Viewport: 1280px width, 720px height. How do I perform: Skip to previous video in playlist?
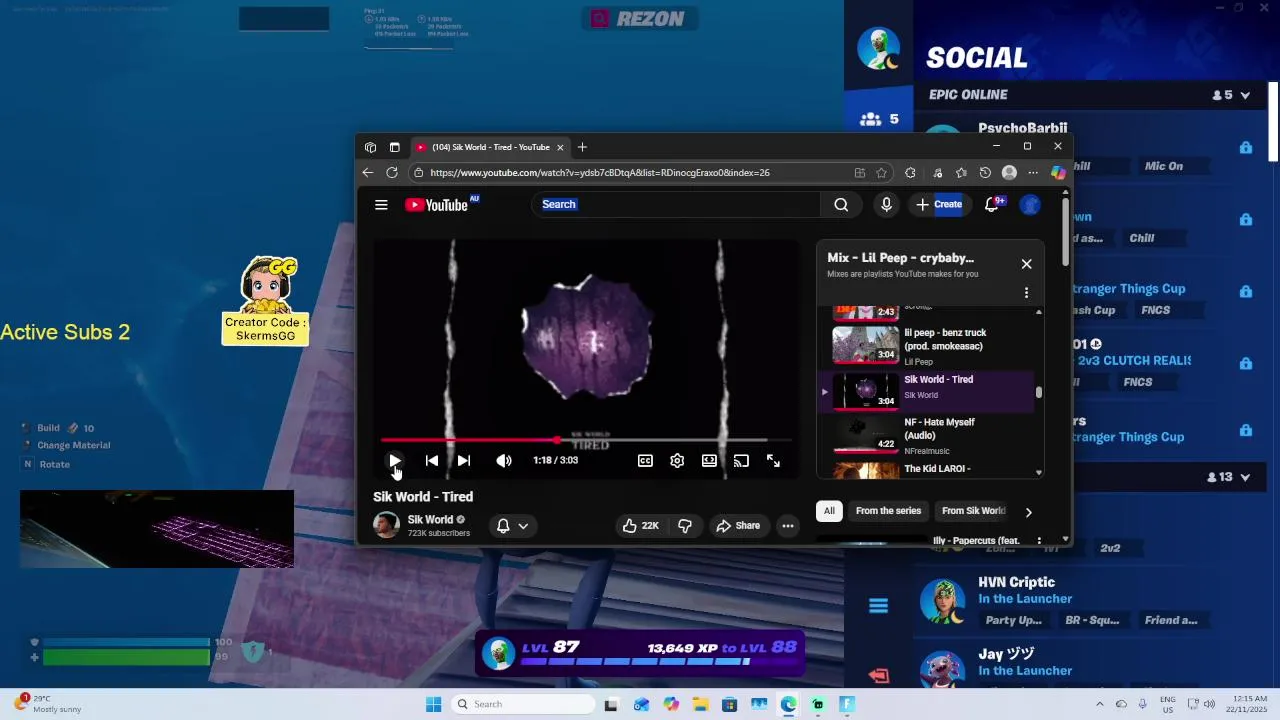(x=432, y=460)
